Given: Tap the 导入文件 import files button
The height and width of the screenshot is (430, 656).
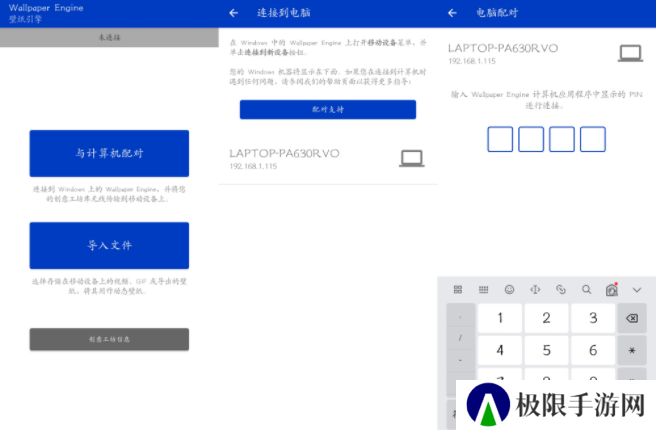Looking at the screenshot, I should pos(109,245).
